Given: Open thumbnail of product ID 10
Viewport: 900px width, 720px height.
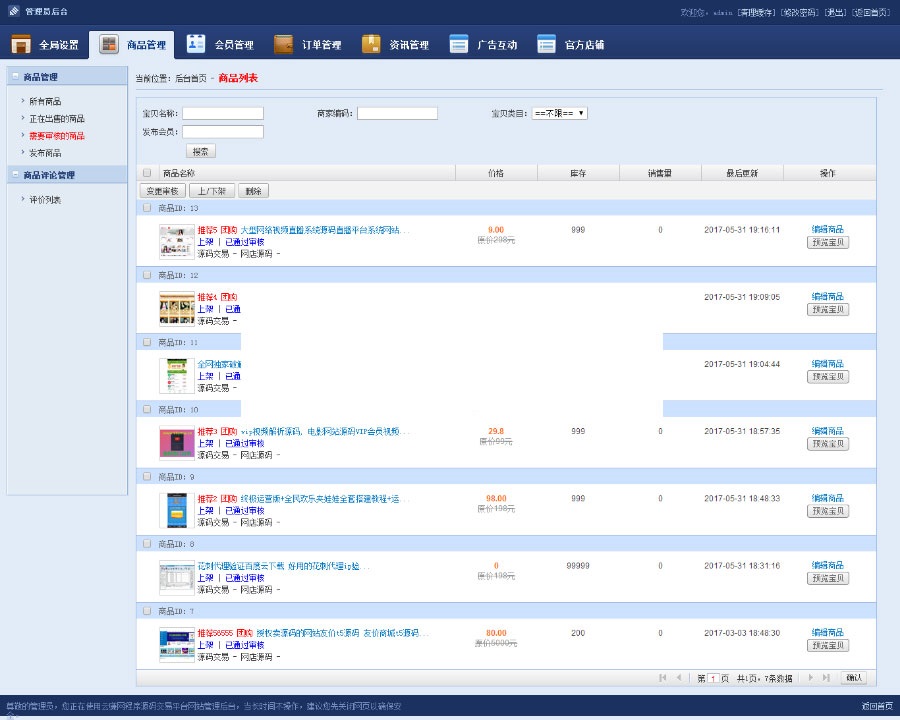Looking at the screenshot, I should pos(177,443).
